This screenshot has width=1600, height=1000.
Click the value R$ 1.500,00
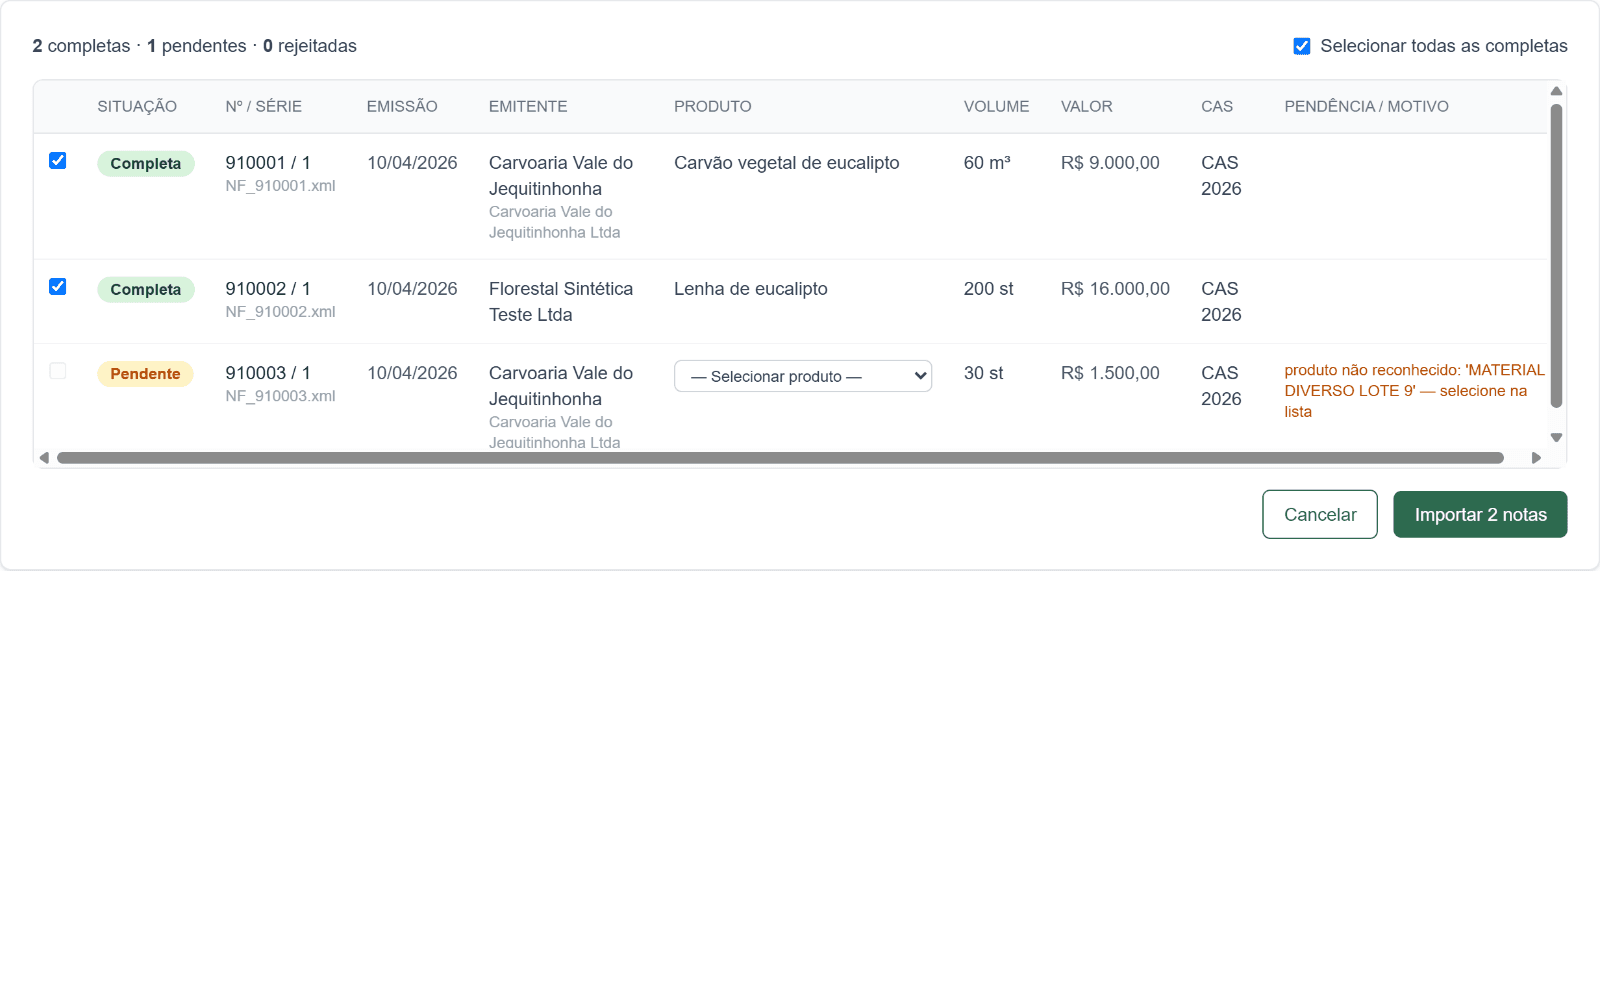pyautogui.click(x=1110, y=373)
